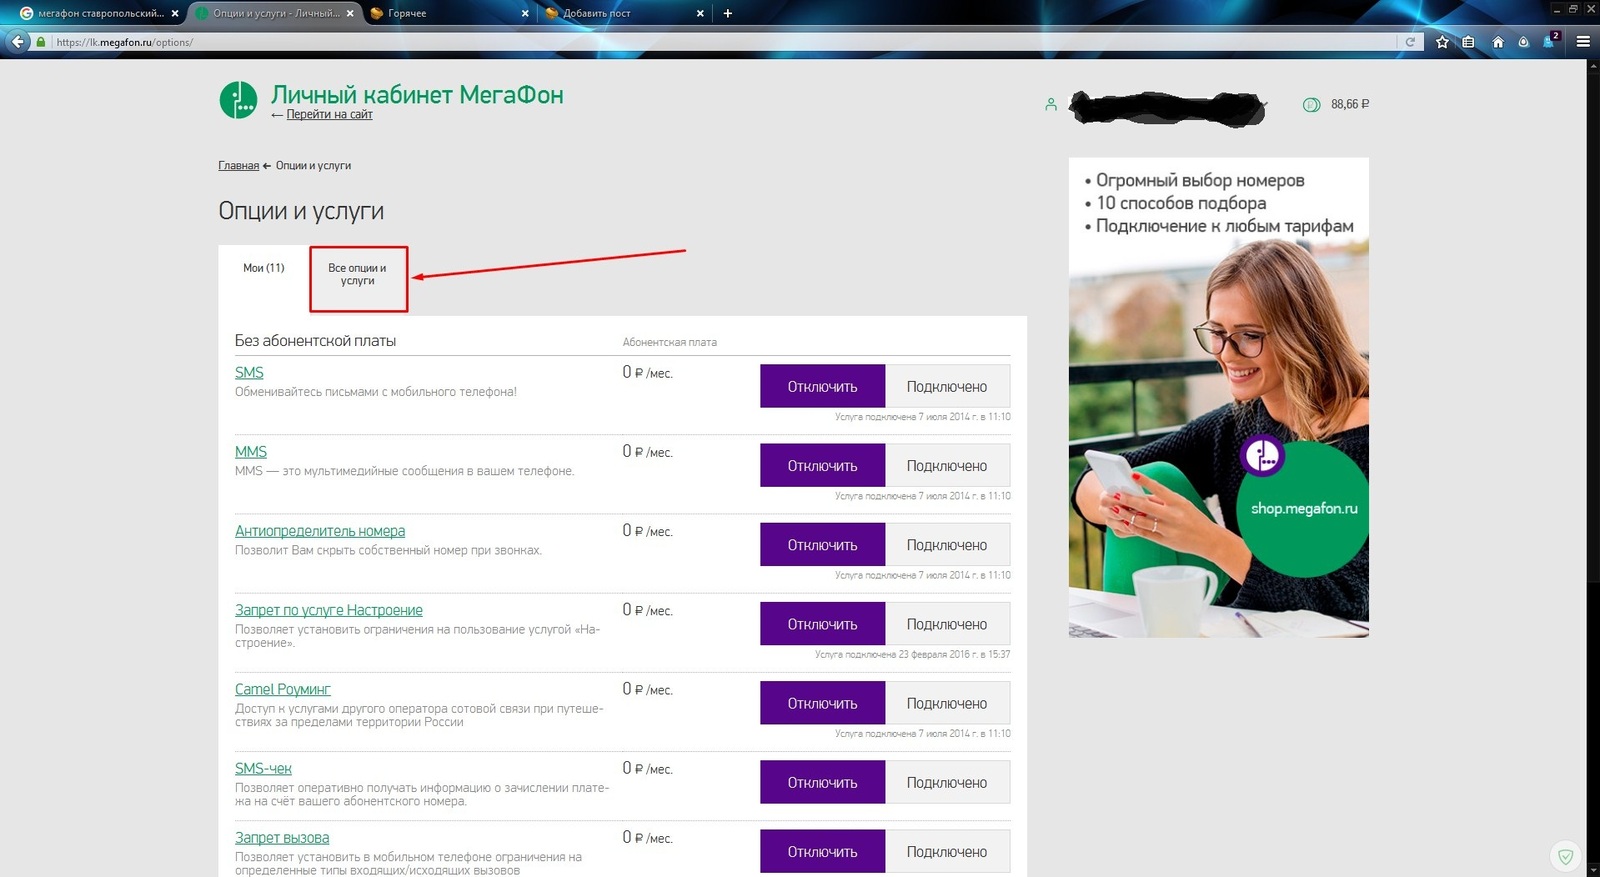Click 'Отключить' for Антиопределитель номера
Viewport: 1600px width, 877px height.
coord(822,544)
